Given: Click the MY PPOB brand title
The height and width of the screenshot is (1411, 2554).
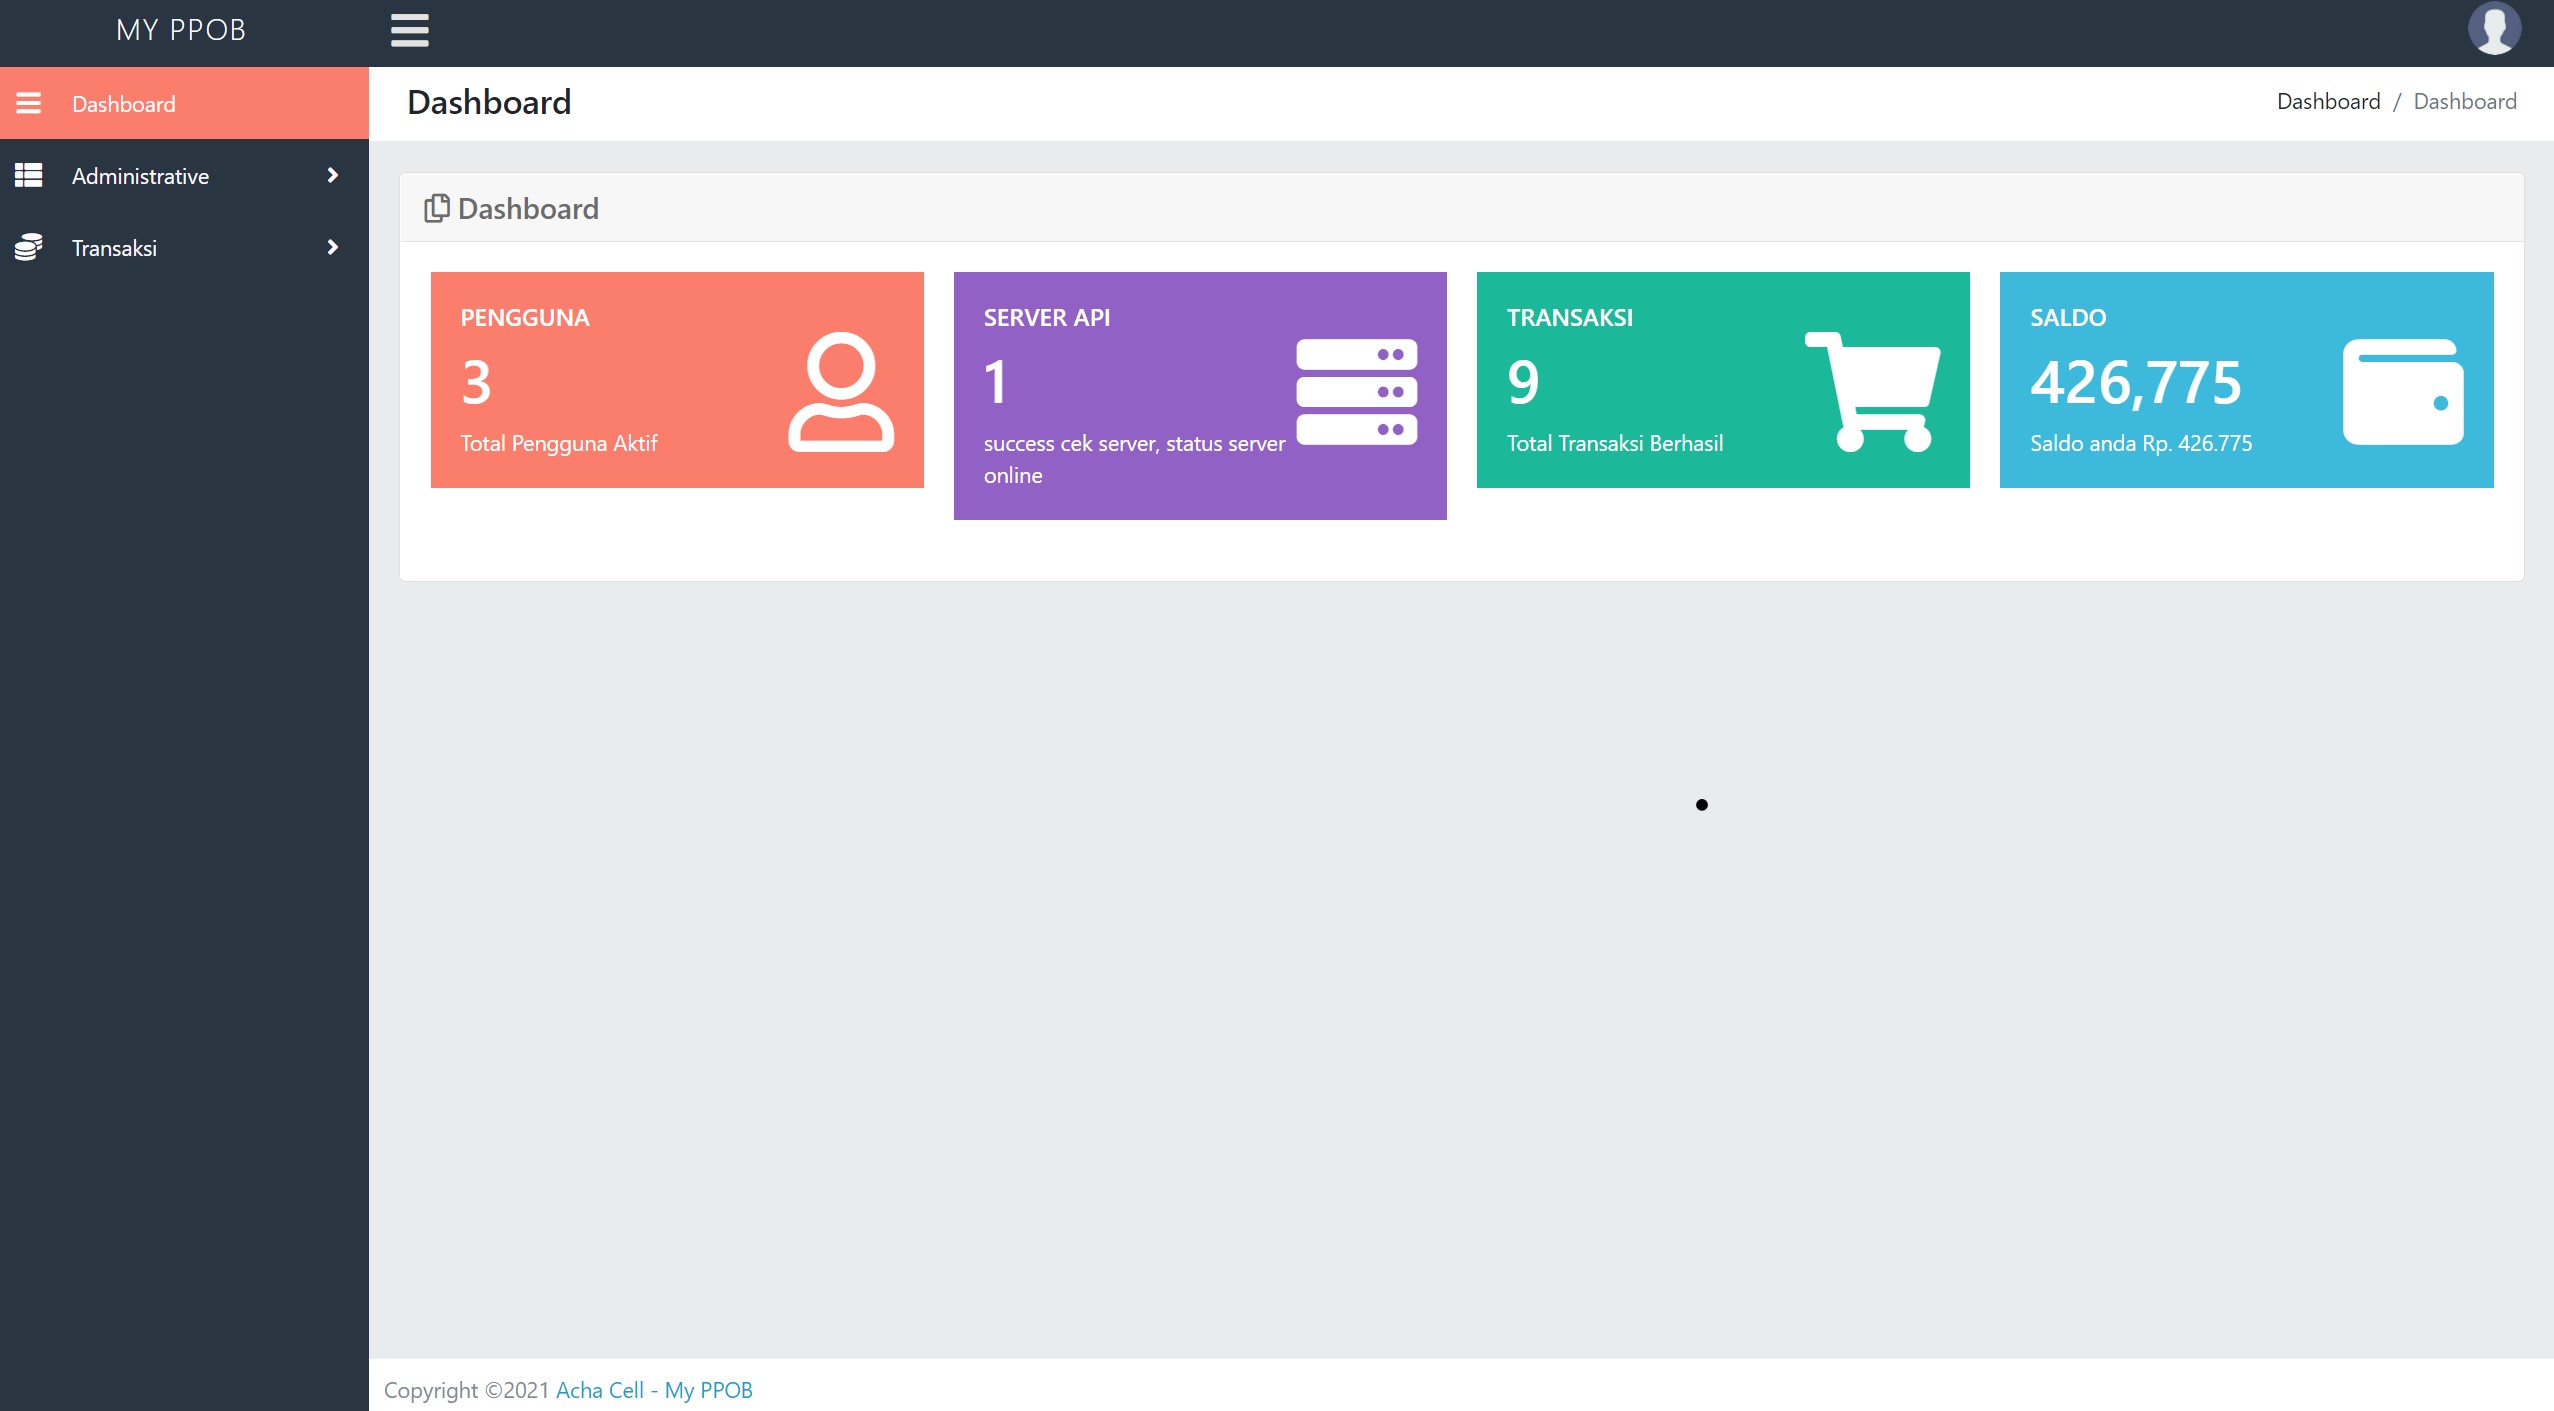Looking at the screenshot, I should pos(181,30).
